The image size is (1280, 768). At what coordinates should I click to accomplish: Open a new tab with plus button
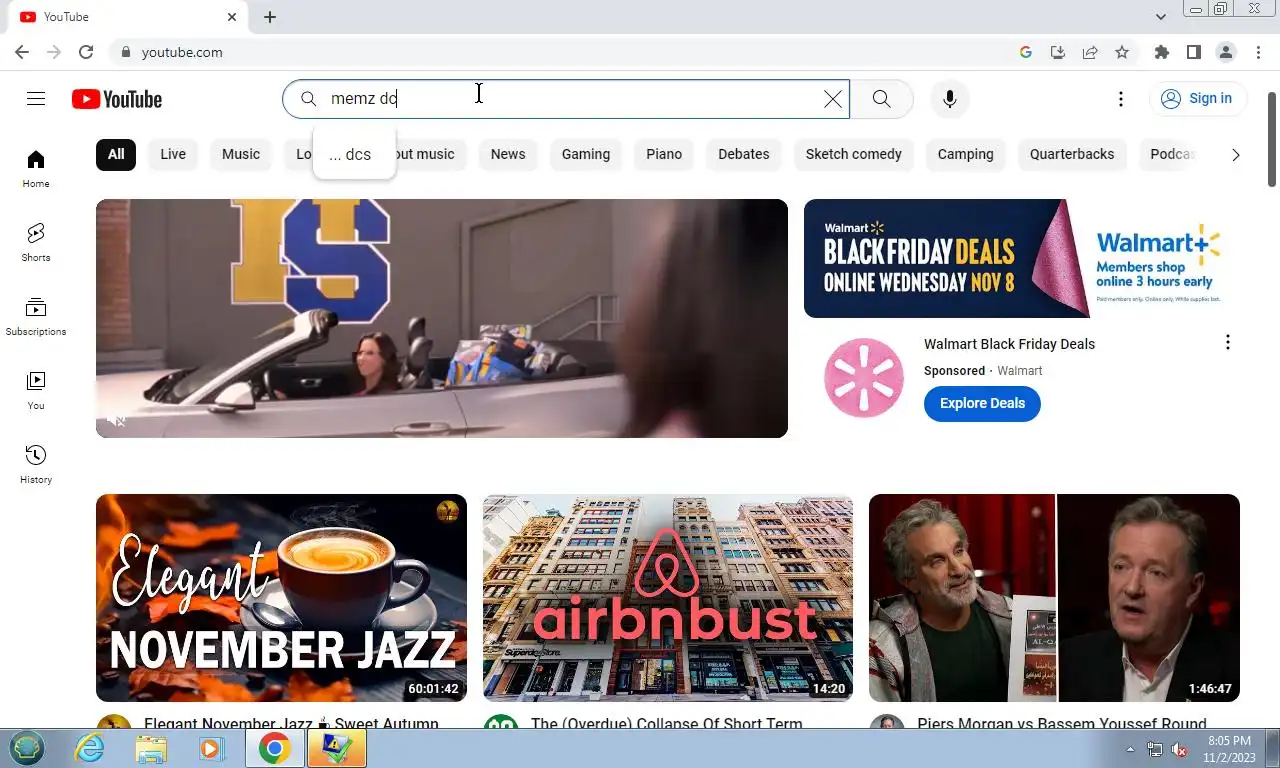270,17
